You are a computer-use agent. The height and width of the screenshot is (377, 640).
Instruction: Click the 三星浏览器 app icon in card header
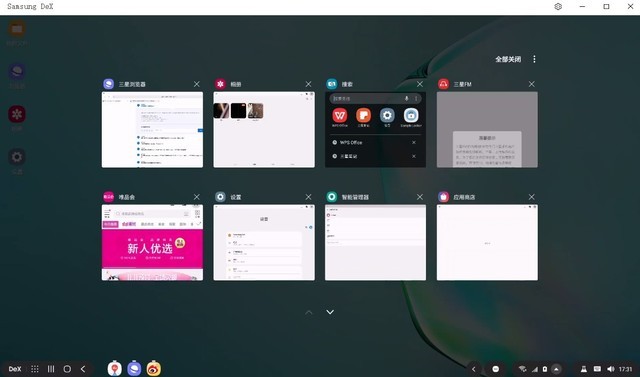coord(109,84)
